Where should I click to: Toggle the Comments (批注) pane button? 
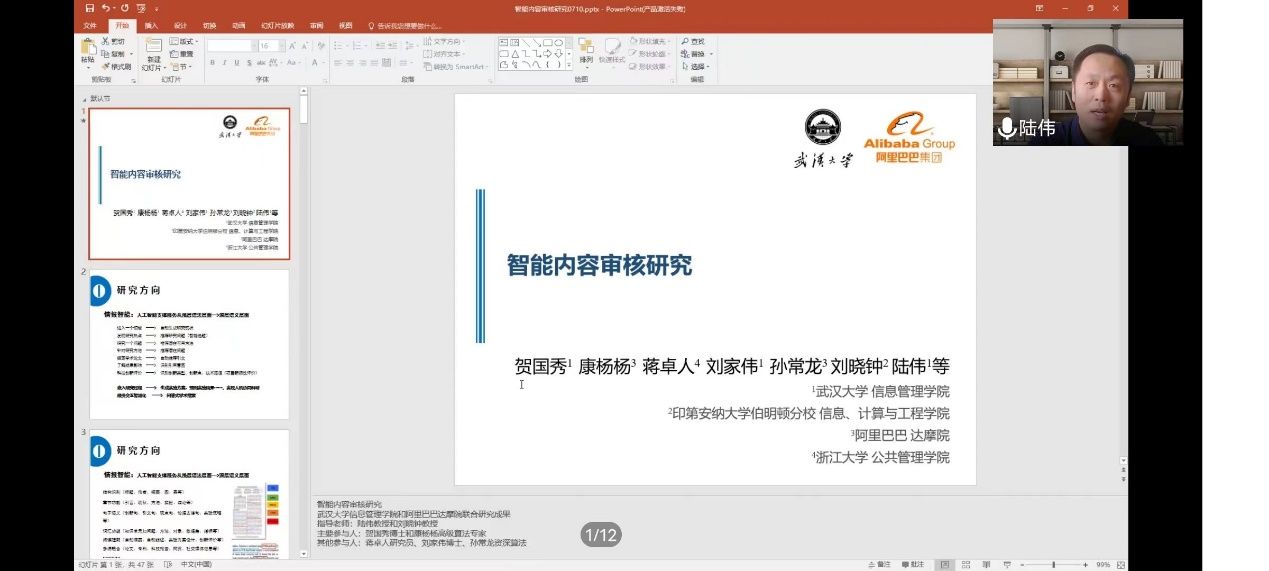pyautogui.click(x=912, y=564)
